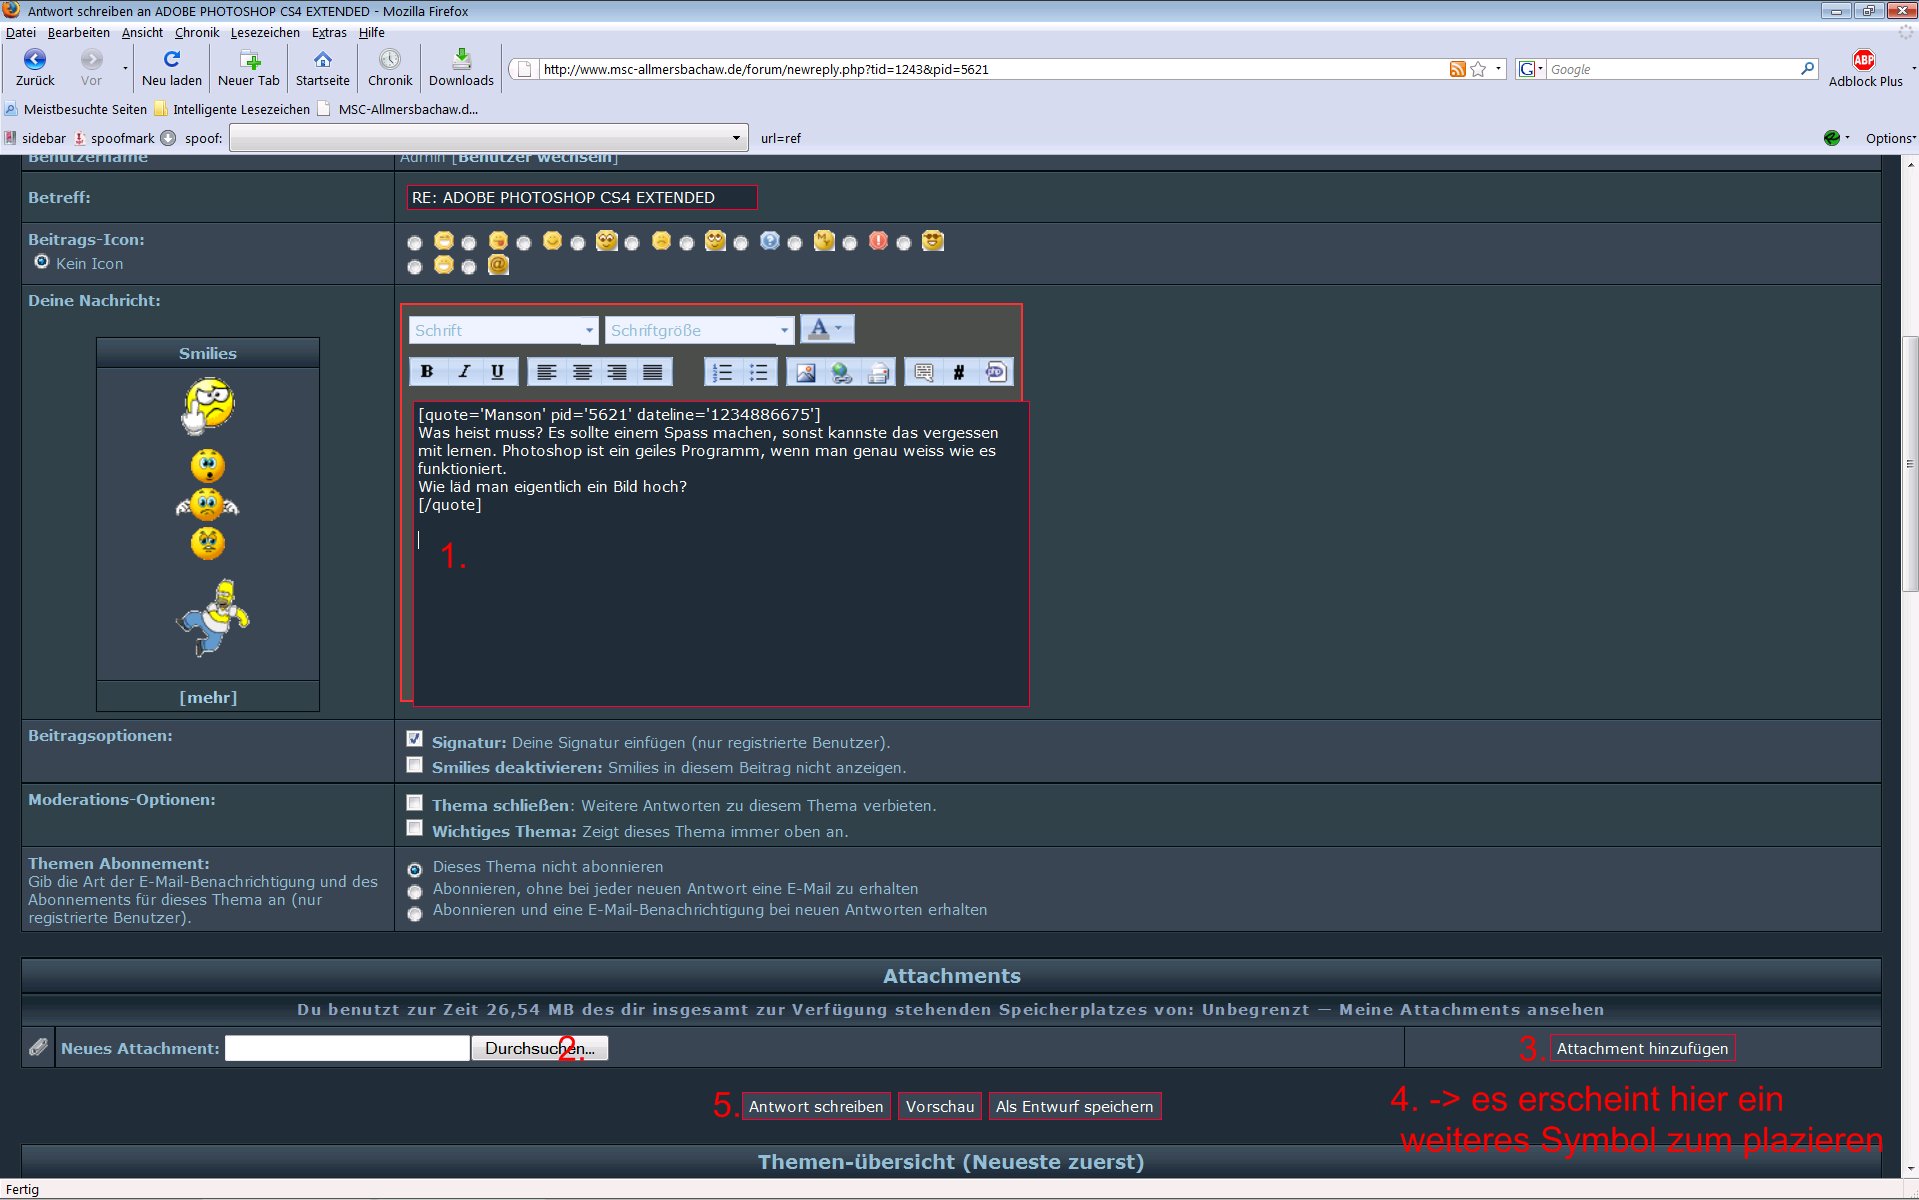
Task: Toggle bold formatting in the editor
Action: [x=427, y=372]
